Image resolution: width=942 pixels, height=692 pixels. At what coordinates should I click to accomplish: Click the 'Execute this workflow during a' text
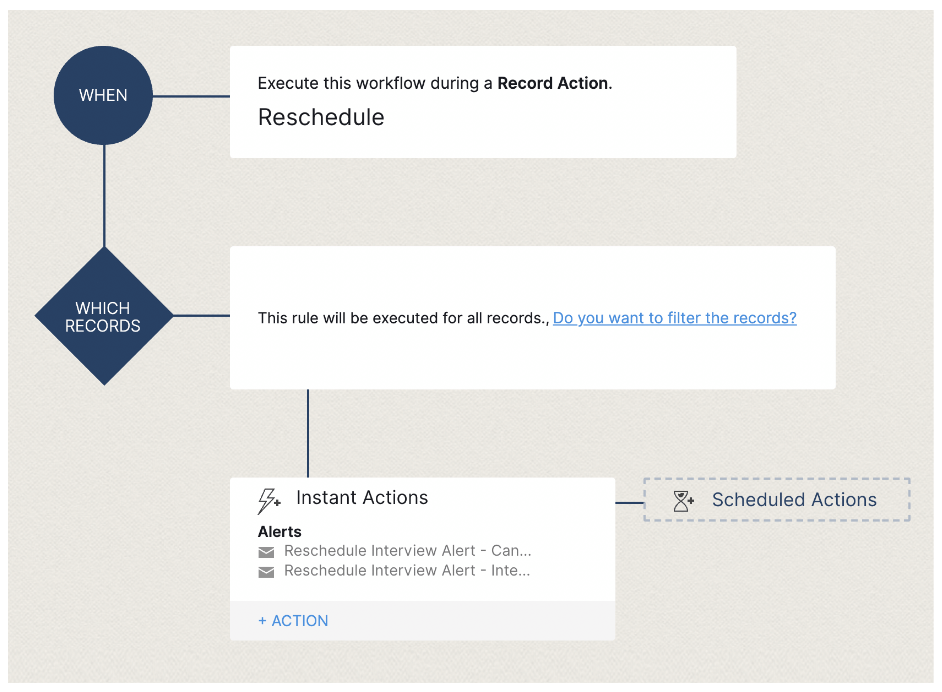[x=375, y=84]
